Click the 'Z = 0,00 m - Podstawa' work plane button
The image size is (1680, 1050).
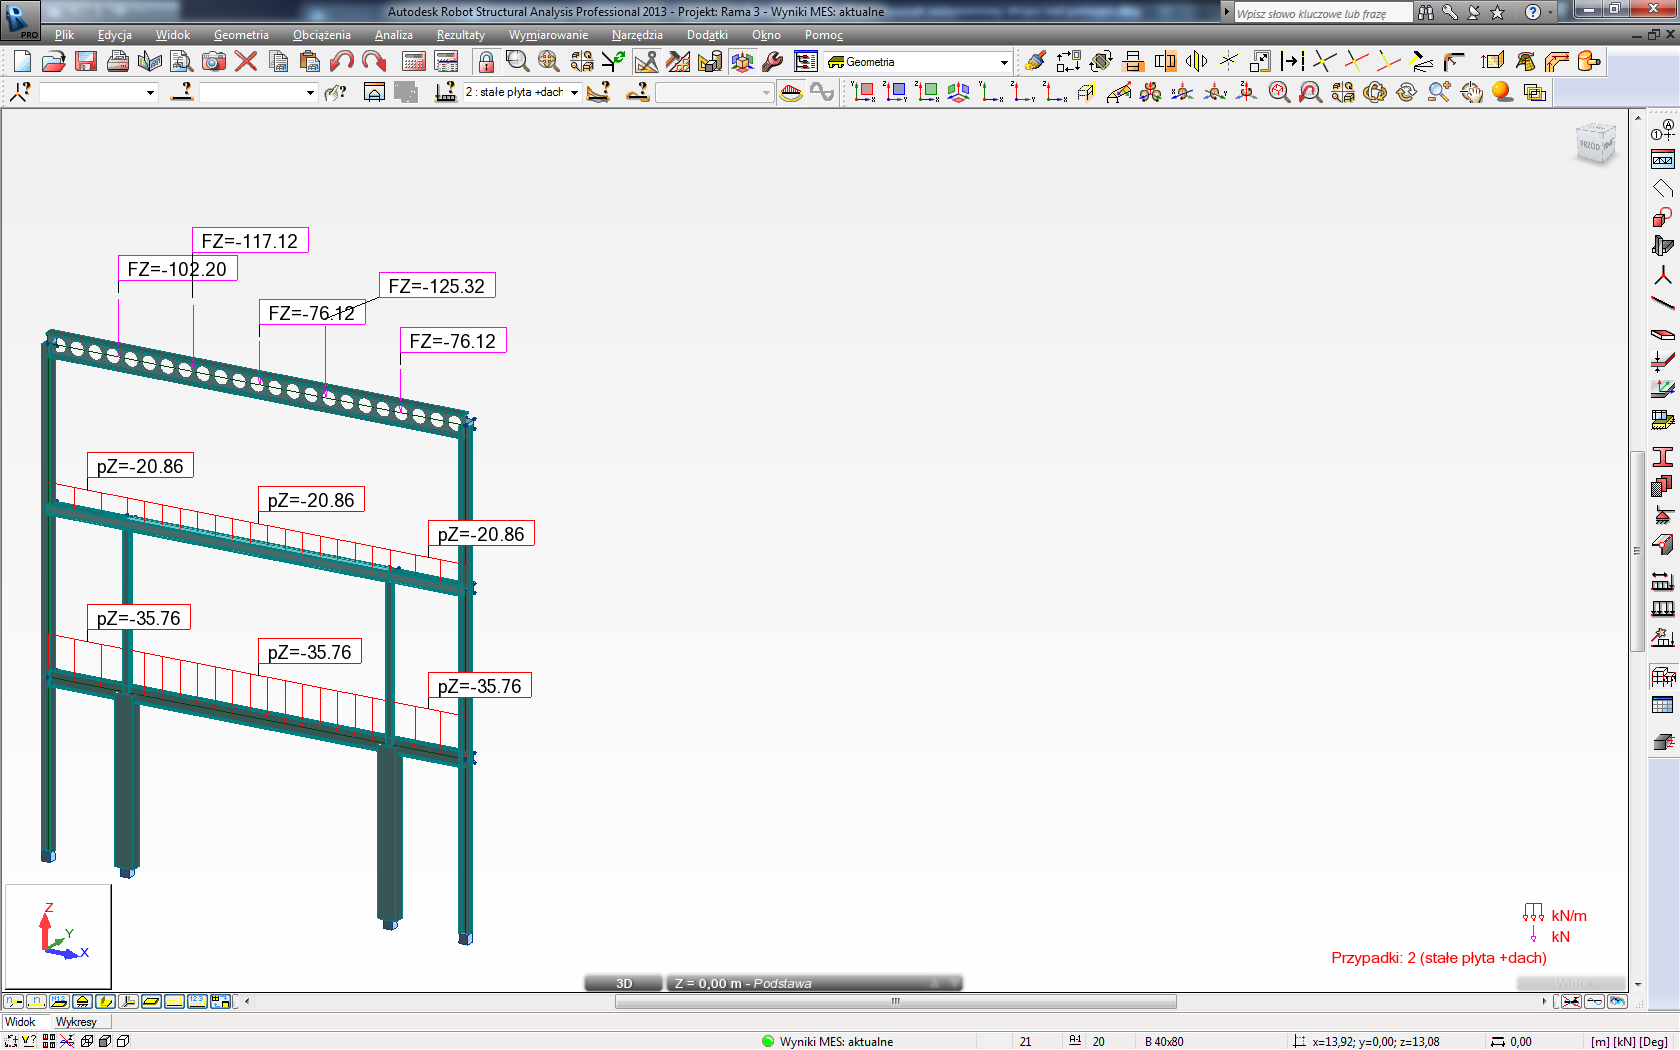[x=814, y=984]
